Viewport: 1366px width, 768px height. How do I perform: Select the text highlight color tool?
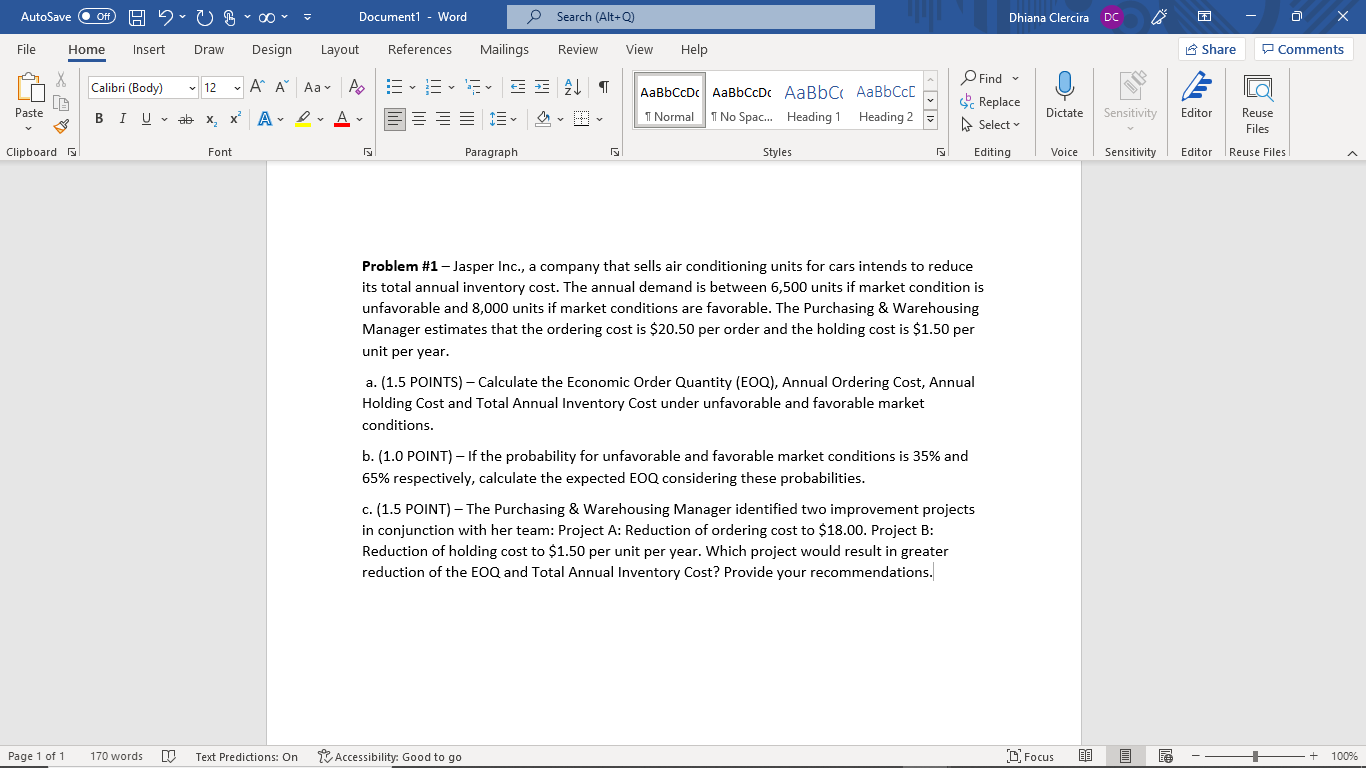[x=303, y=118]
